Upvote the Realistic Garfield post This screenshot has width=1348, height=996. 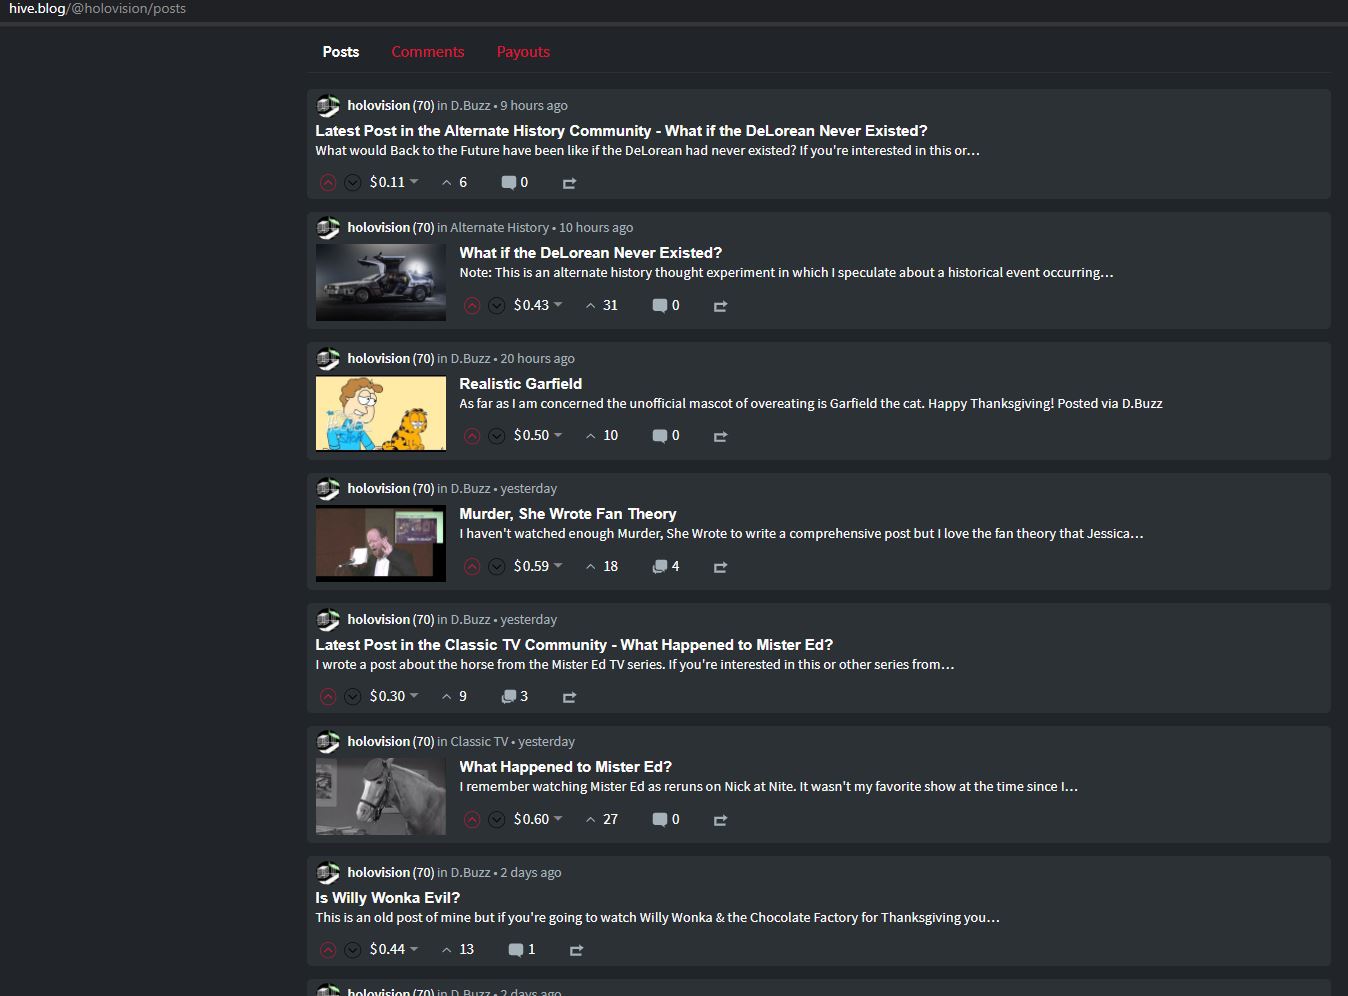tap(472, 436)
